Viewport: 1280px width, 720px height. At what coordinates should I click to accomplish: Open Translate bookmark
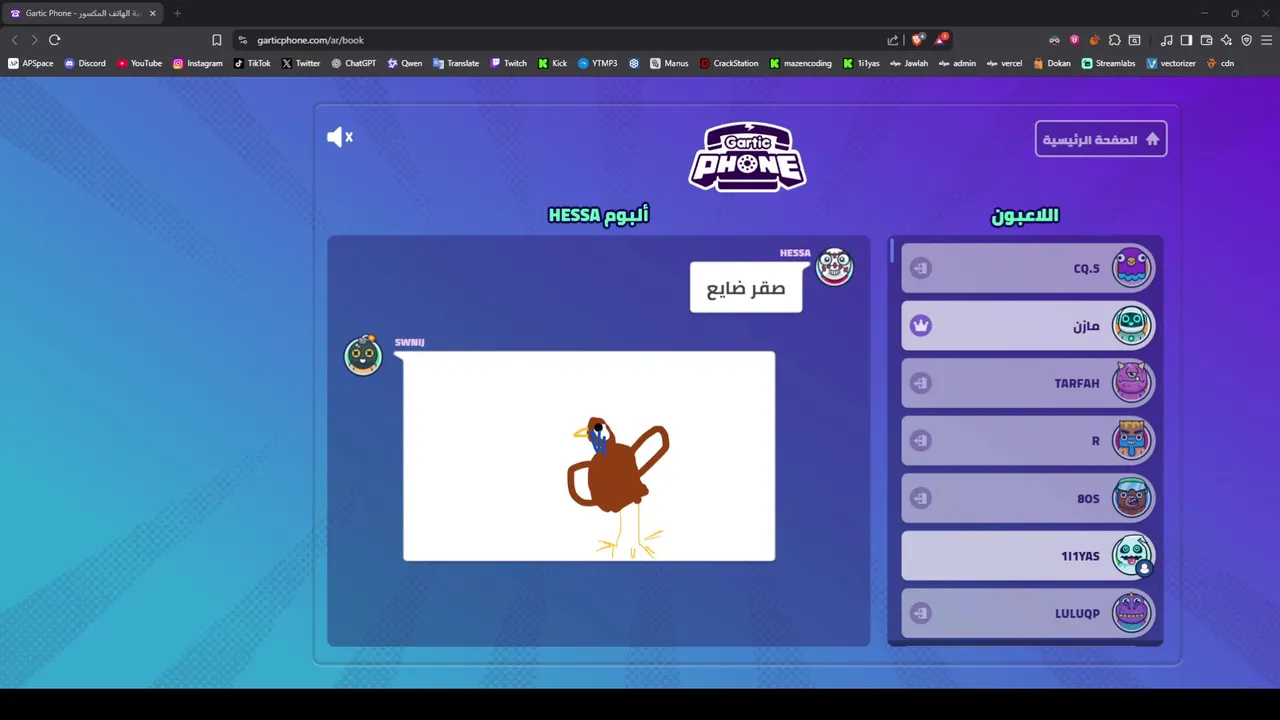(456, 63)
